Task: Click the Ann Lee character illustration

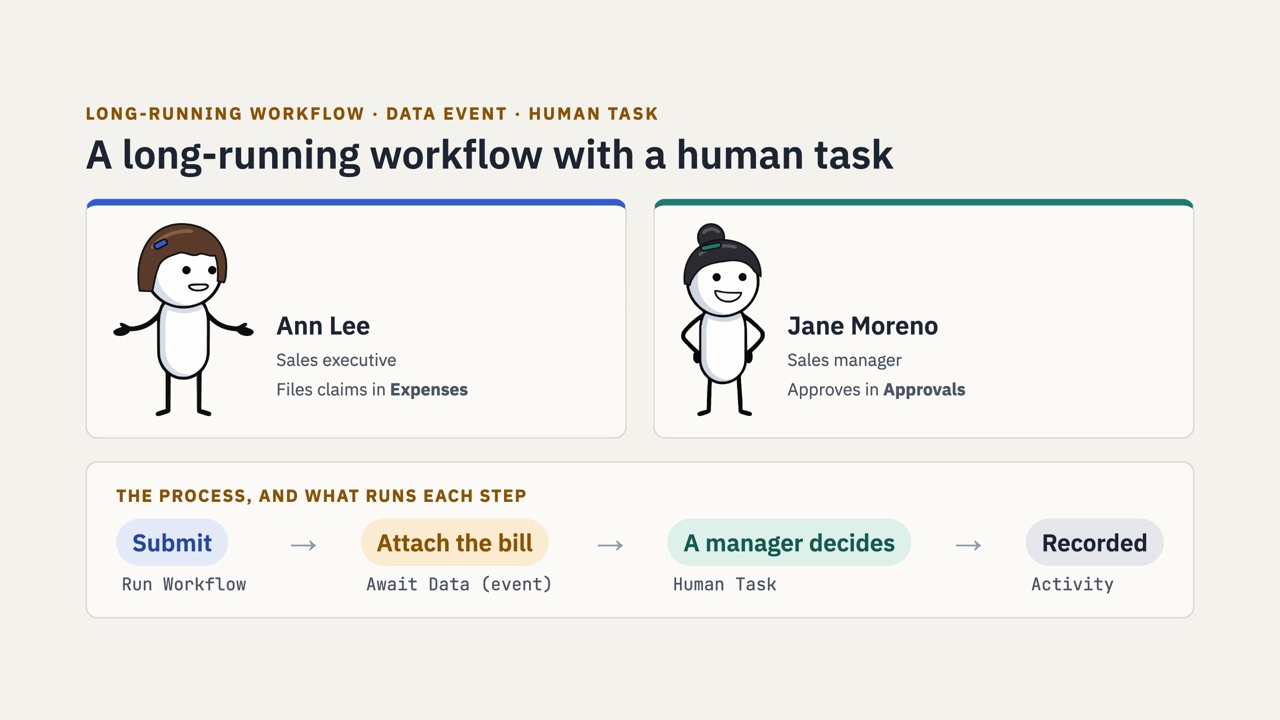Action: coord(183,320)
